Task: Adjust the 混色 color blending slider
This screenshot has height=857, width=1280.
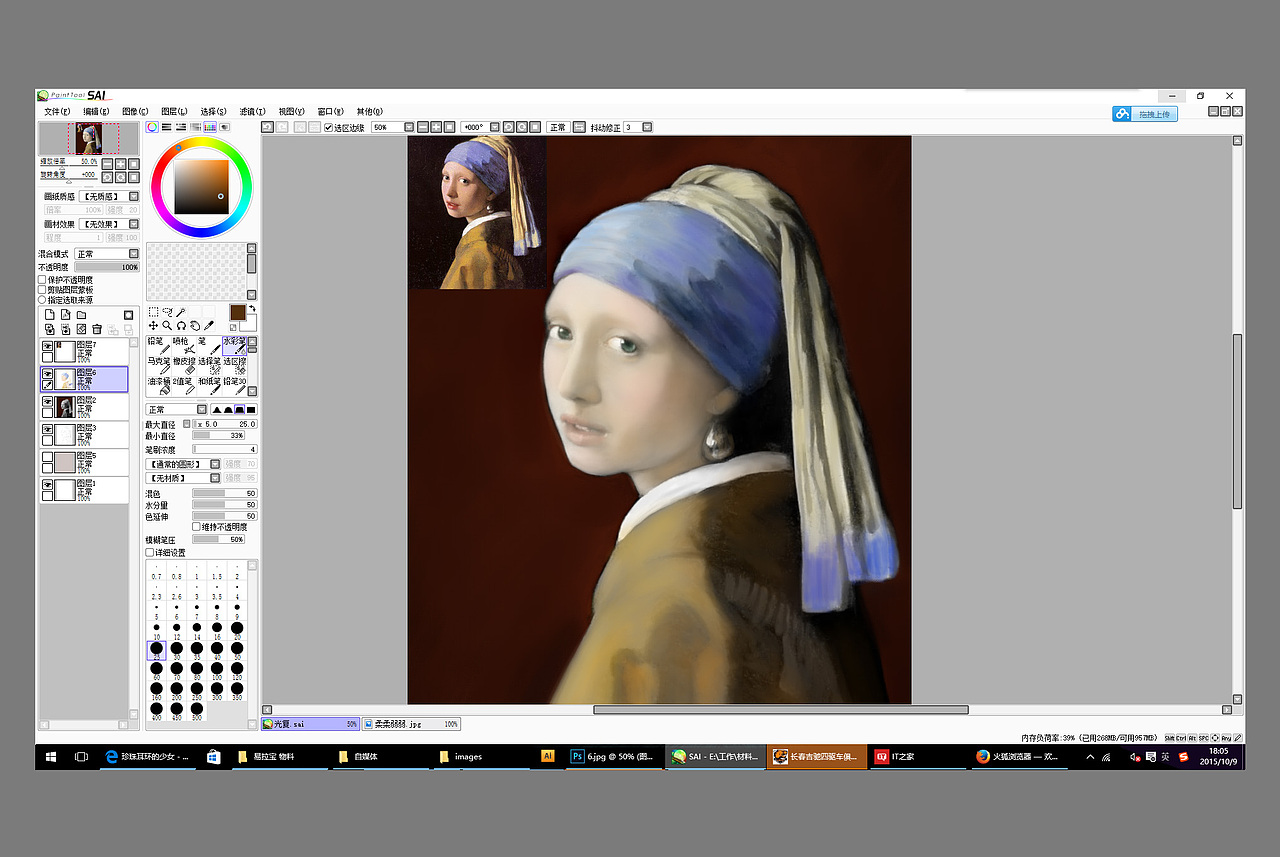Action: 225,493
